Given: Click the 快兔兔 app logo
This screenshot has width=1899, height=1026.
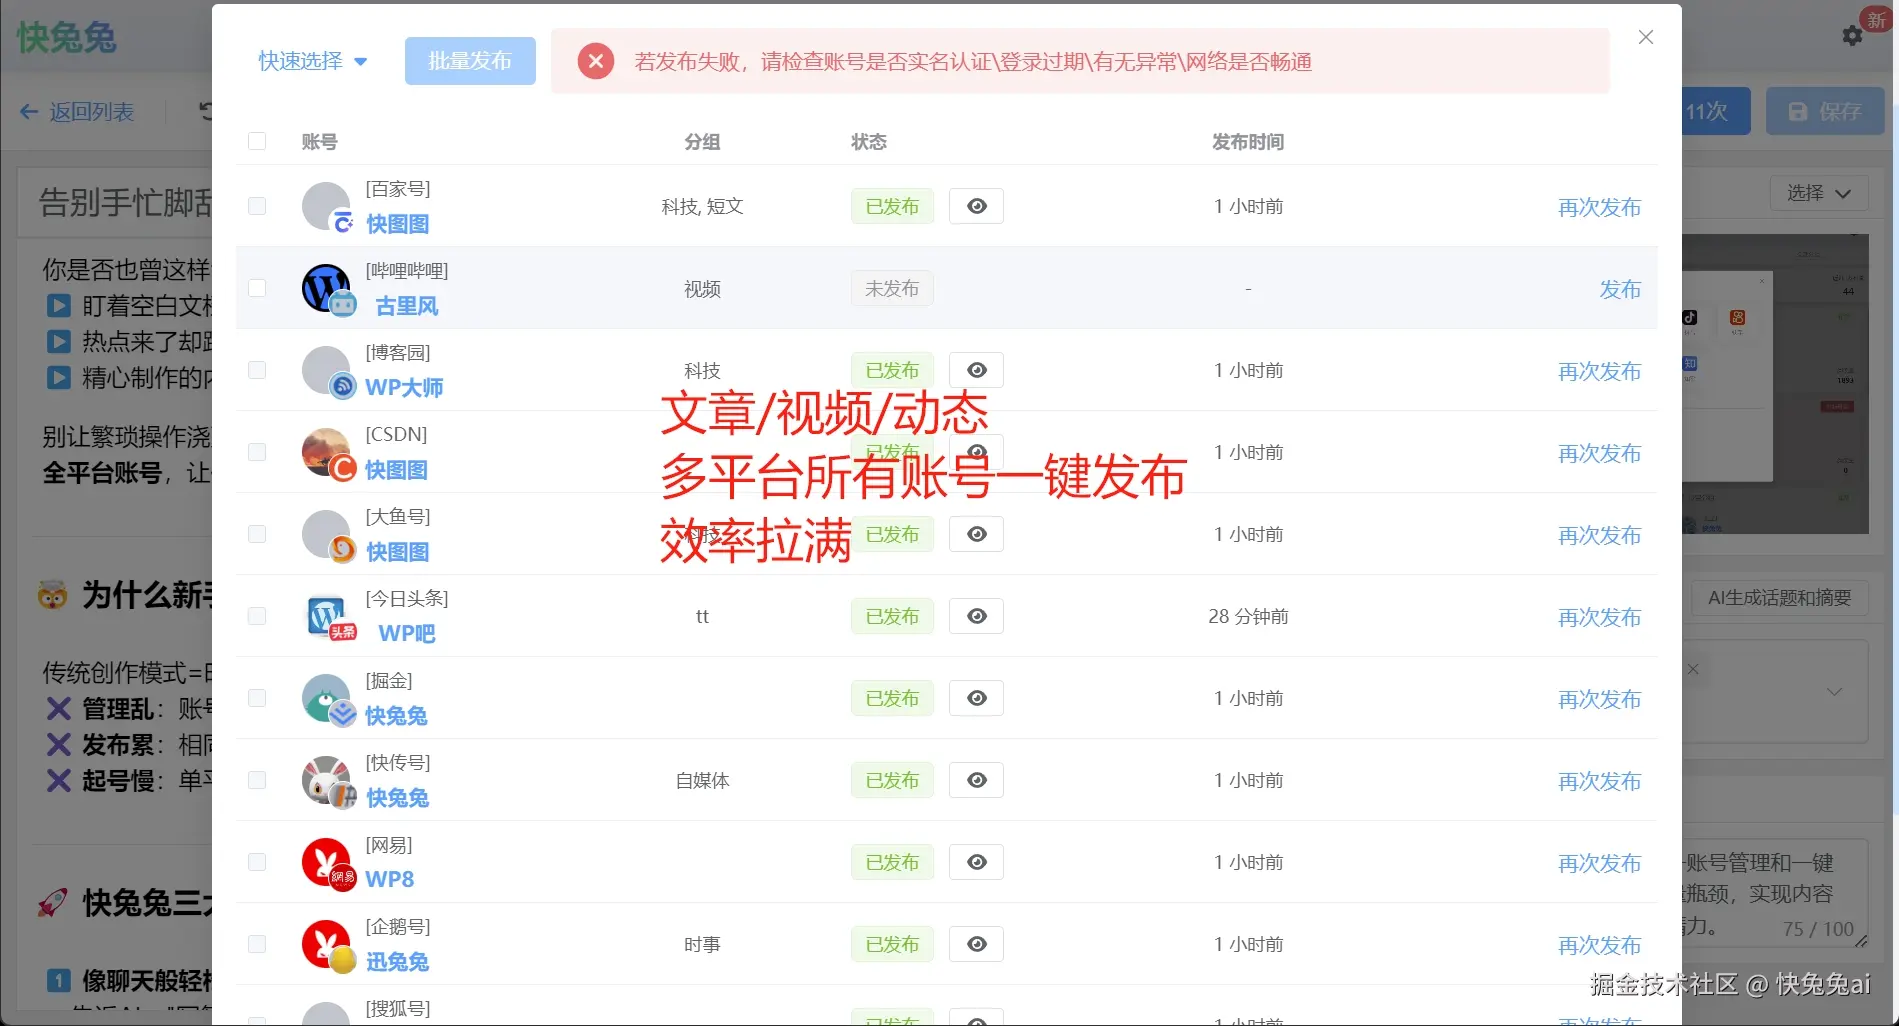Looking at the screenshot, I should point(64,36).
